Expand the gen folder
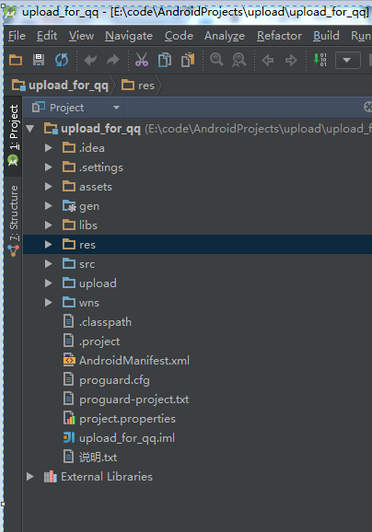 tap(49, 206)
